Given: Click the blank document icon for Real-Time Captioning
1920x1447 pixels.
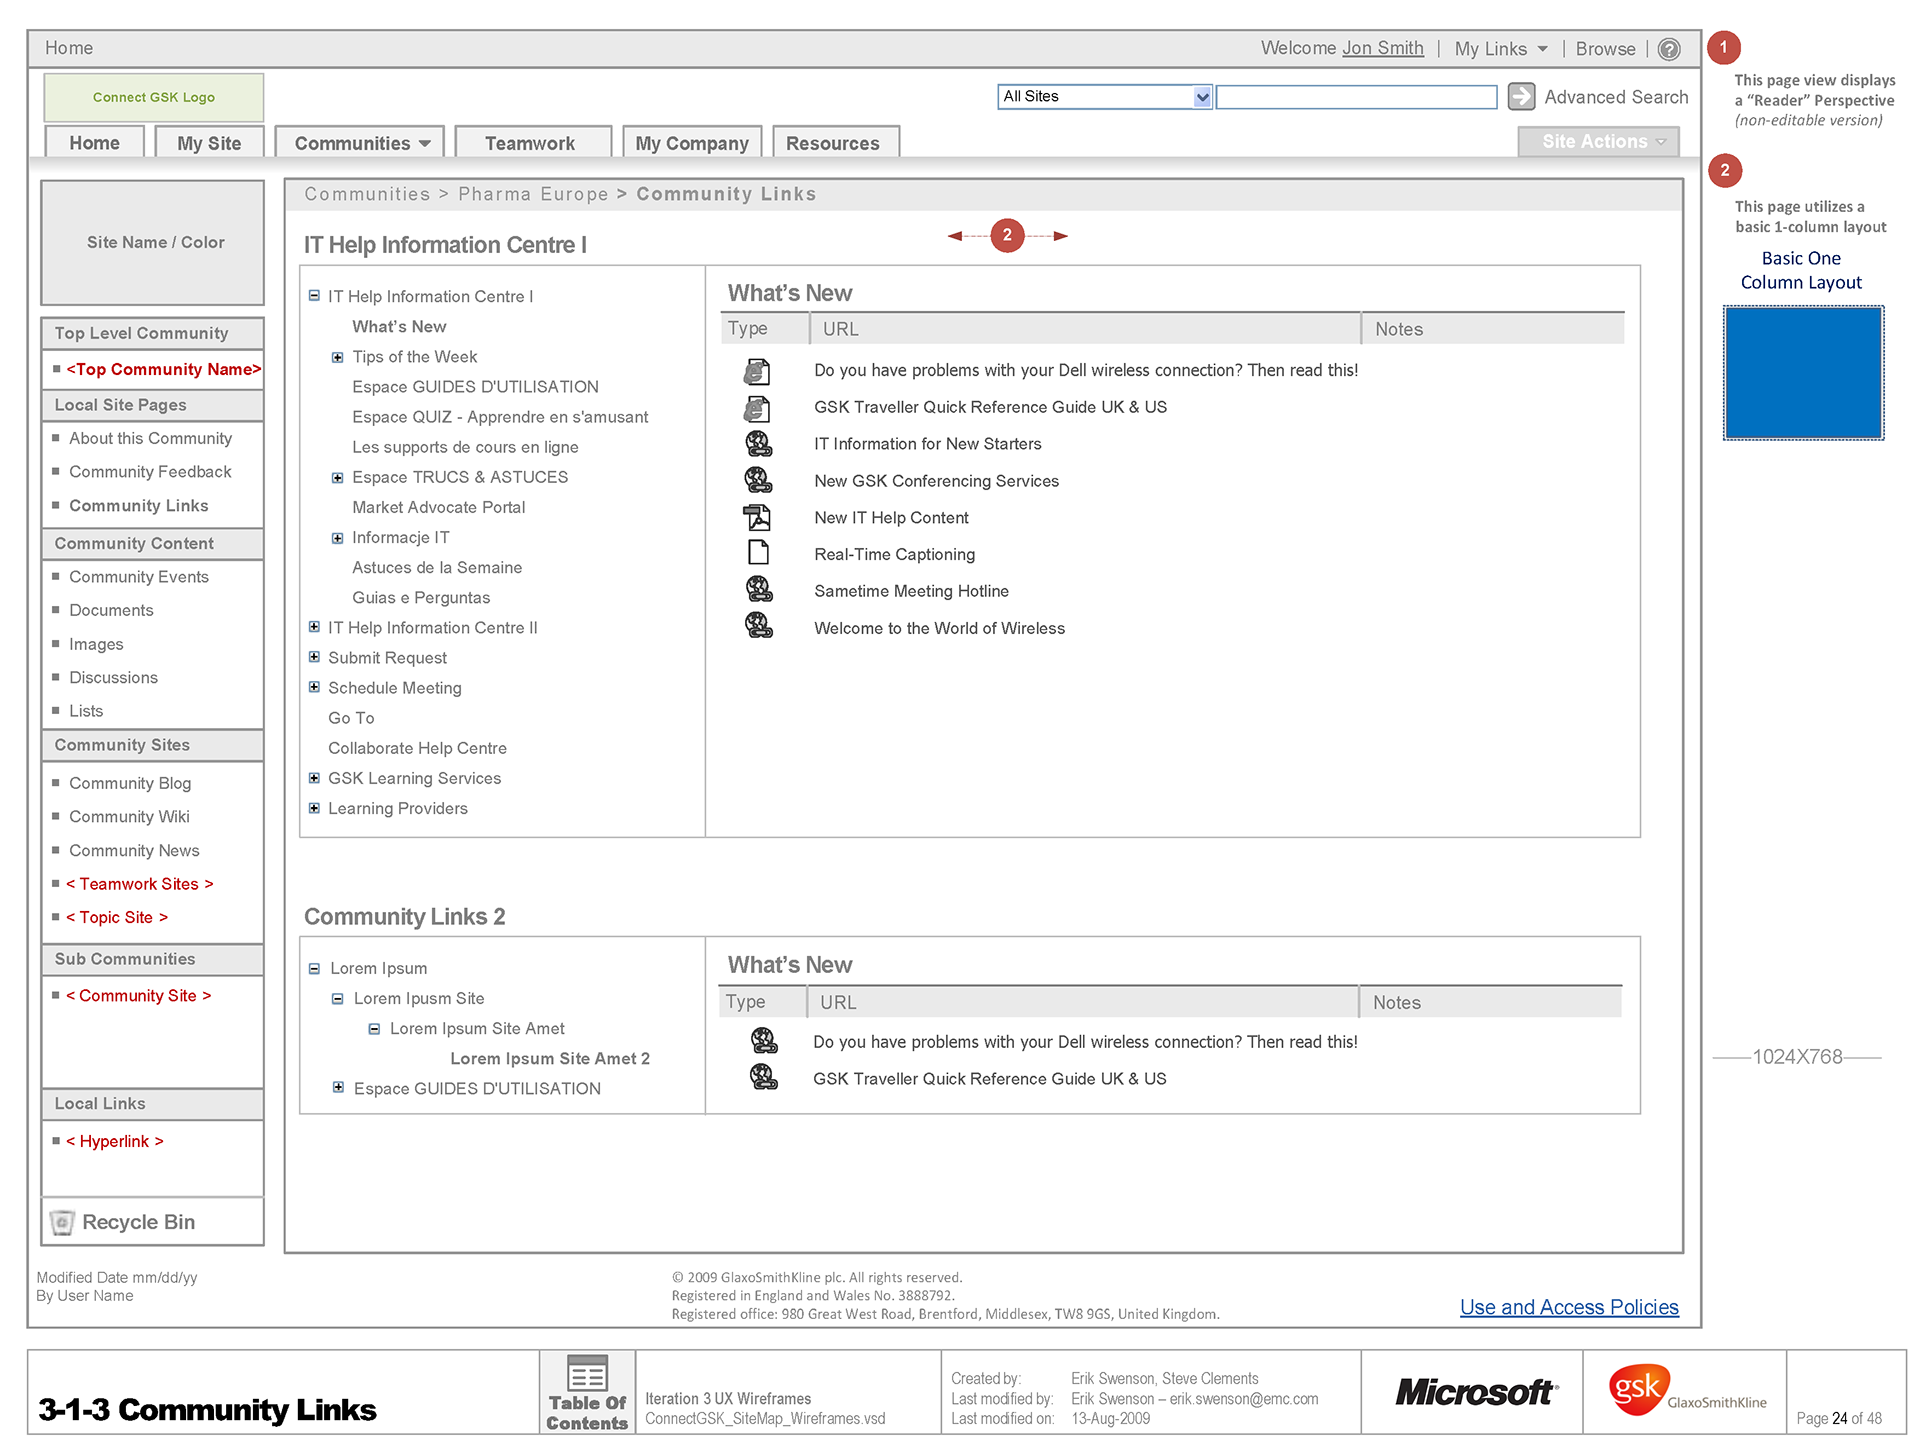Looking at the screenshot, I should tap(758, 553).
